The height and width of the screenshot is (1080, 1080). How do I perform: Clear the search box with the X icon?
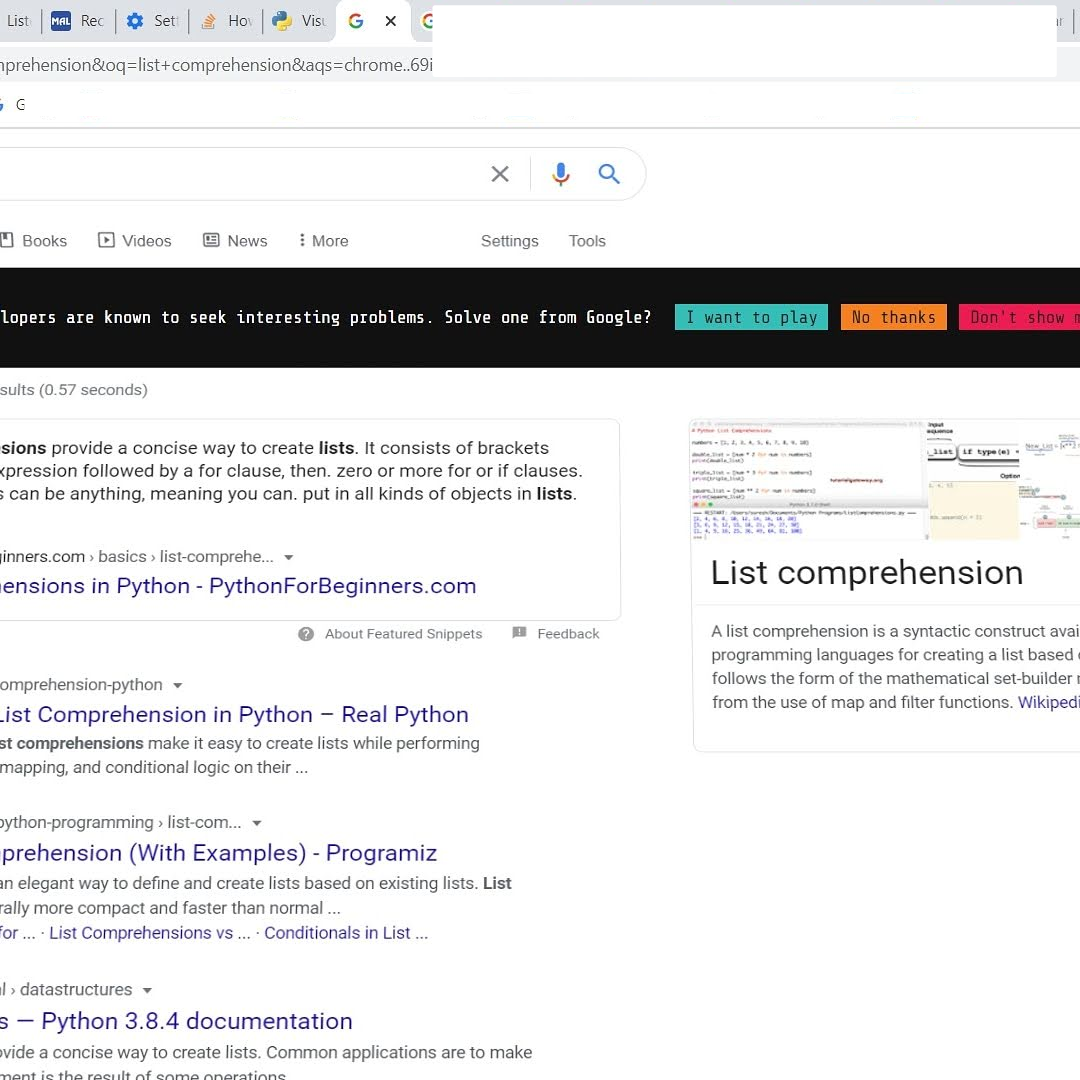point(500,174)
